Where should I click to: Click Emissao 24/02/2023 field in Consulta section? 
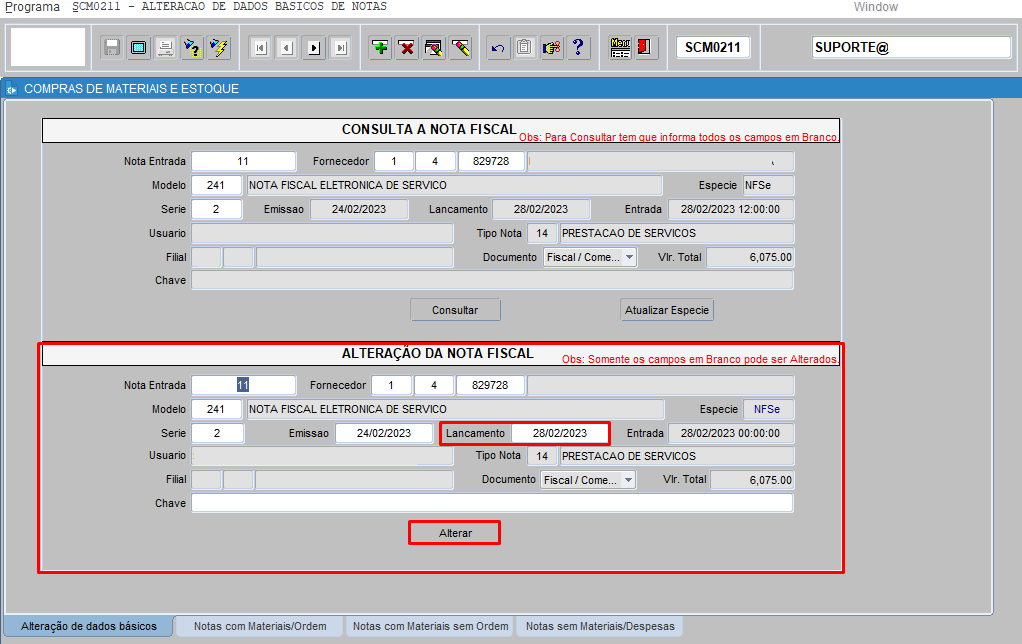pos(359,209)
